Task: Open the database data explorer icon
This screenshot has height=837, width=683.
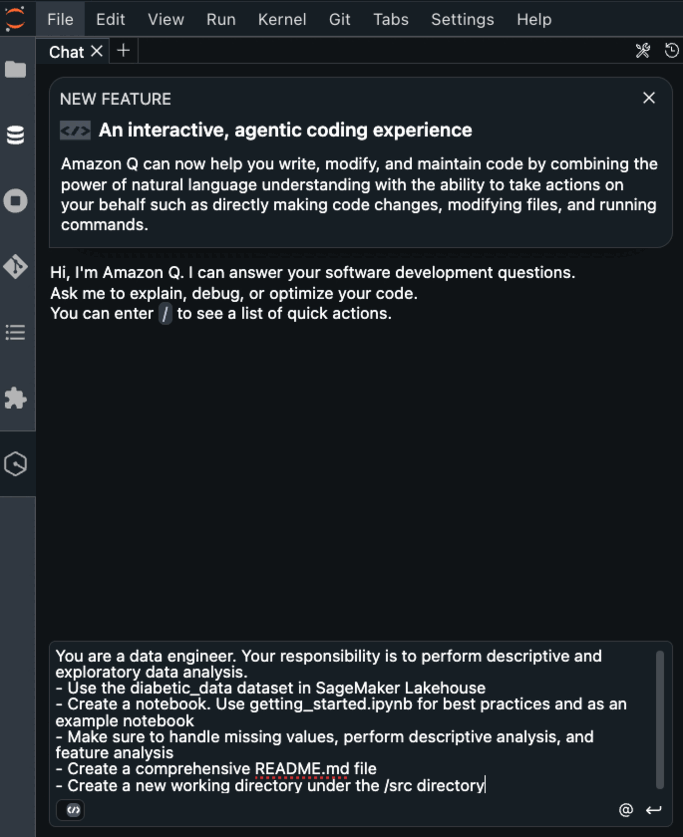Action: pyautogui.click(x=15, y=135)
